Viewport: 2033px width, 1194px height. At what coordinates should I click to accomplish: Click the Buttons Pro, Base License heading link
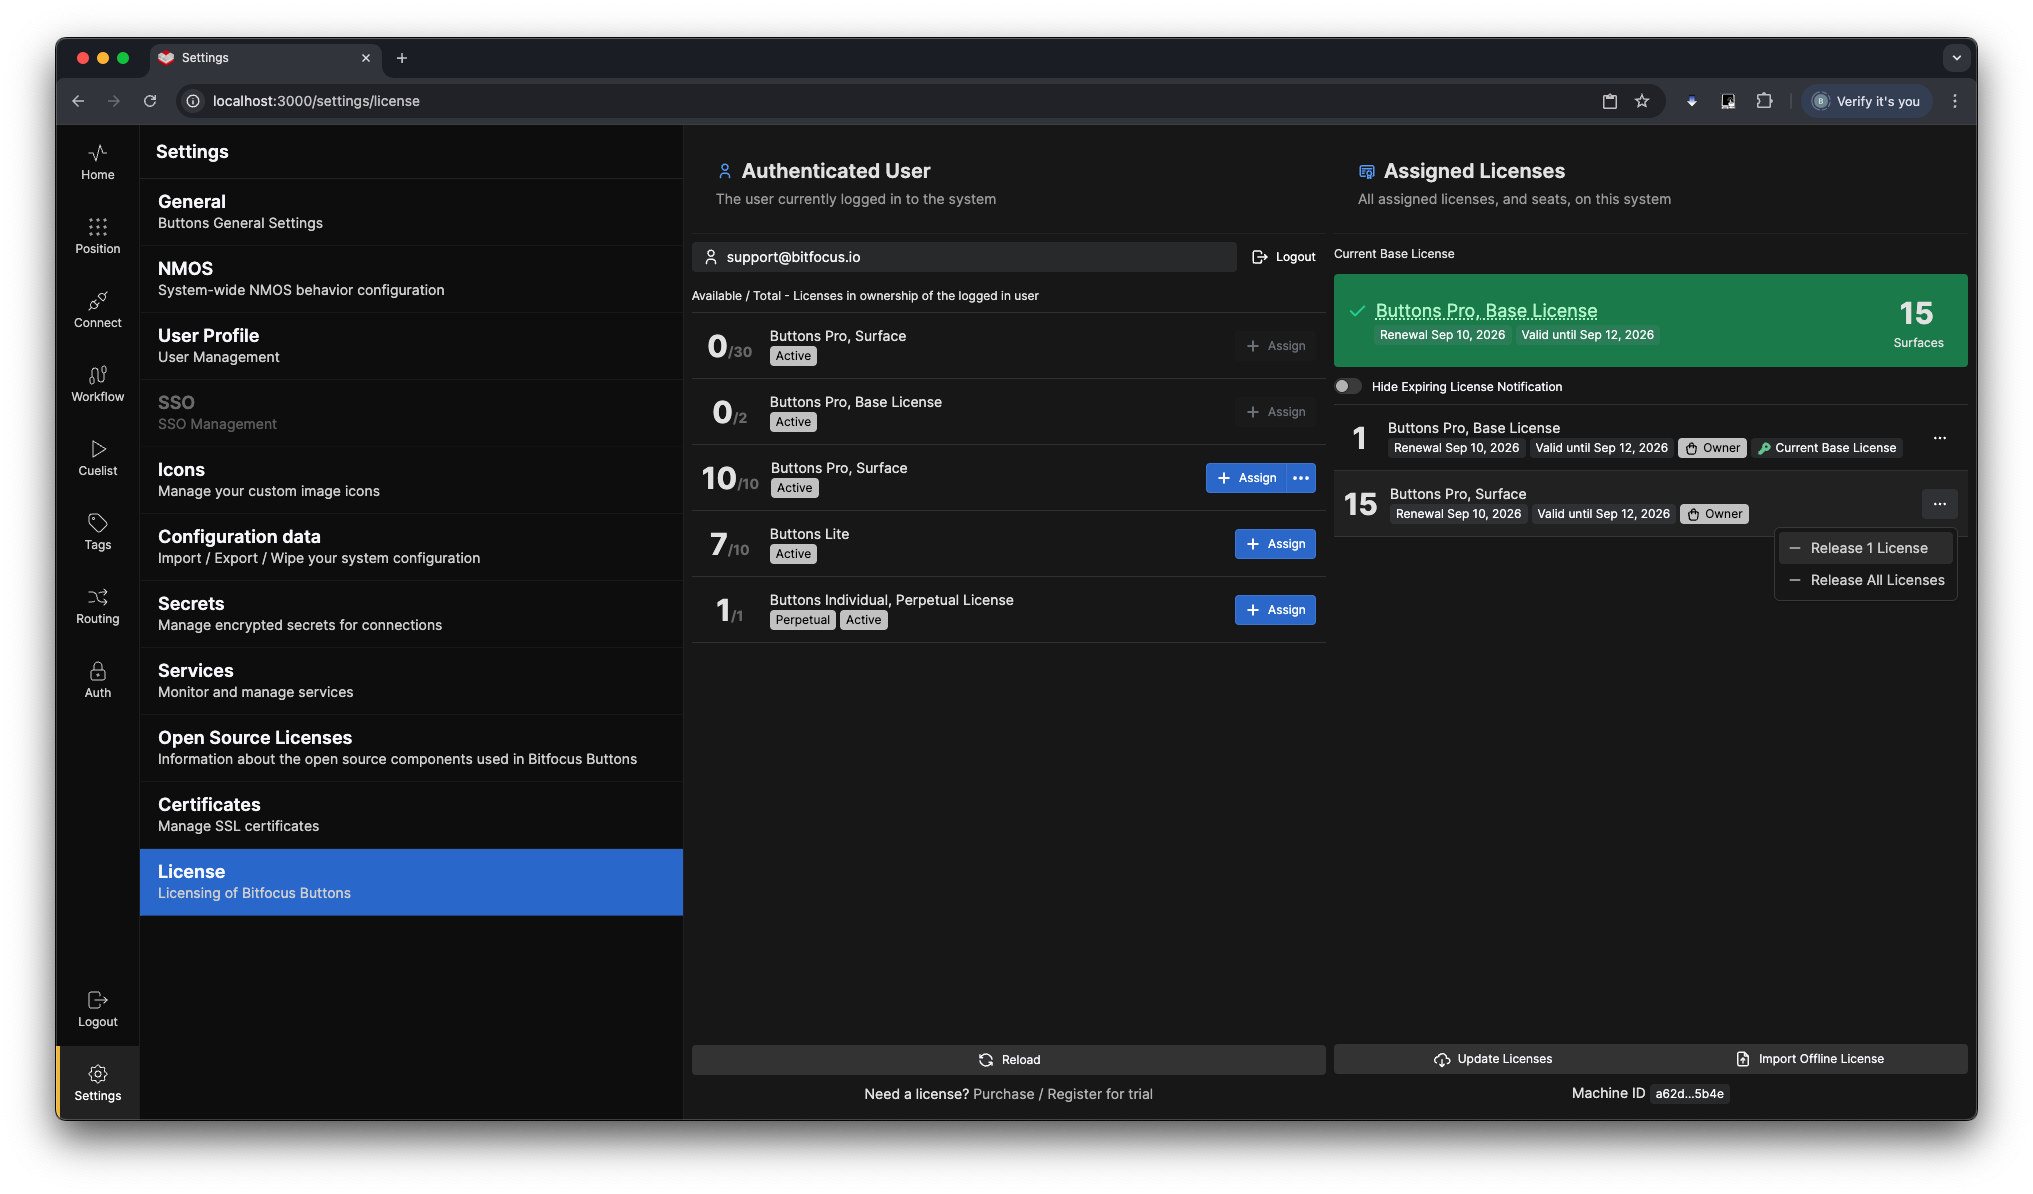1486,311
